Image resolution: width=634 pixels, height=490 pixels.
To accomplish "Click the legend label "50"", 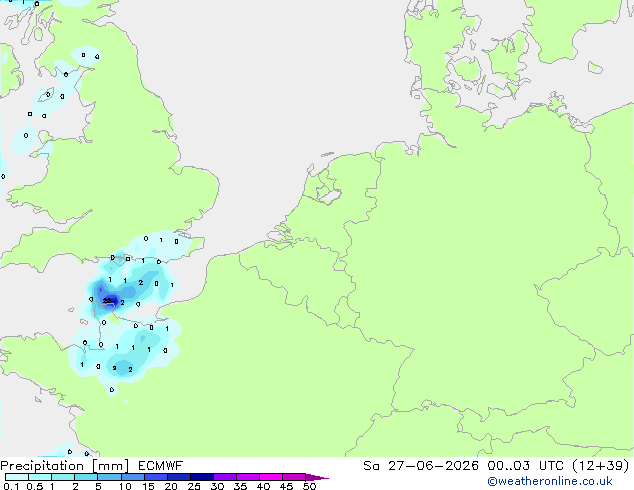I will click(x=309, y=486).
